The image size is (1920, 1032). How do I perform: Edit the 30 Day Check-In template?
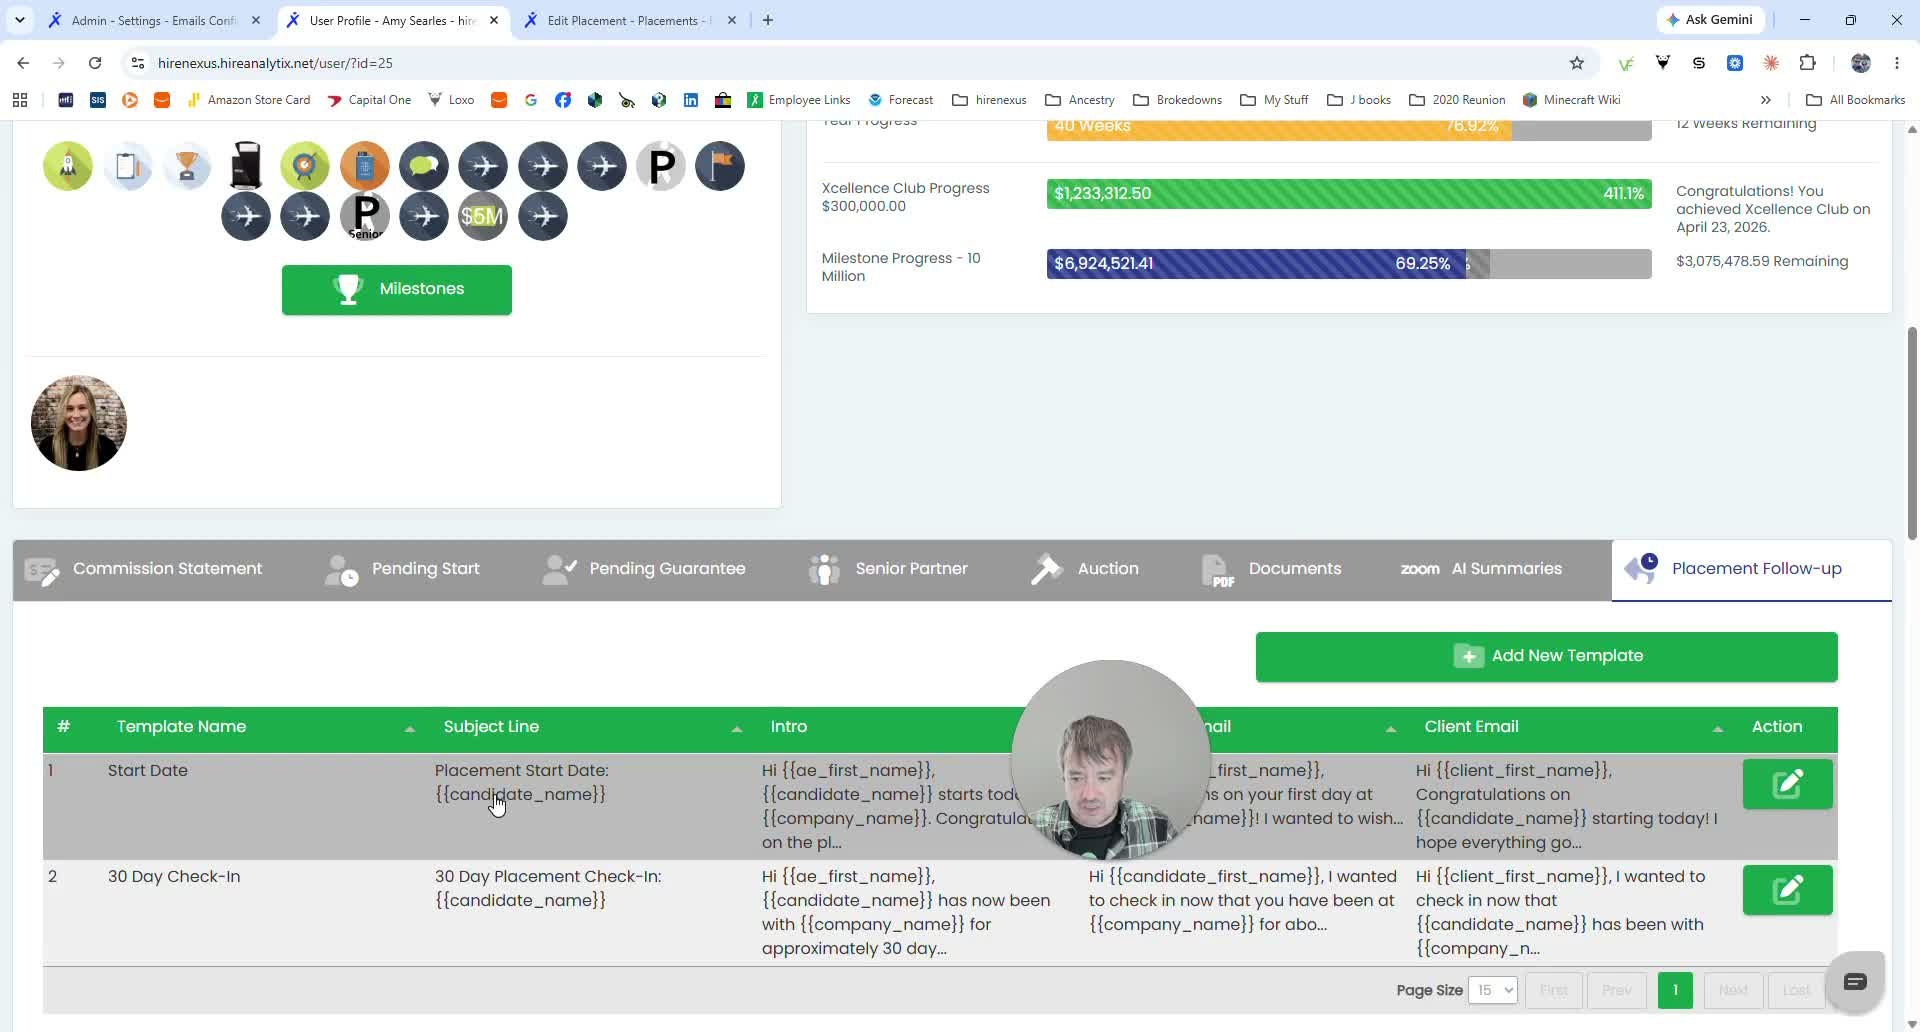[1787, 890]
